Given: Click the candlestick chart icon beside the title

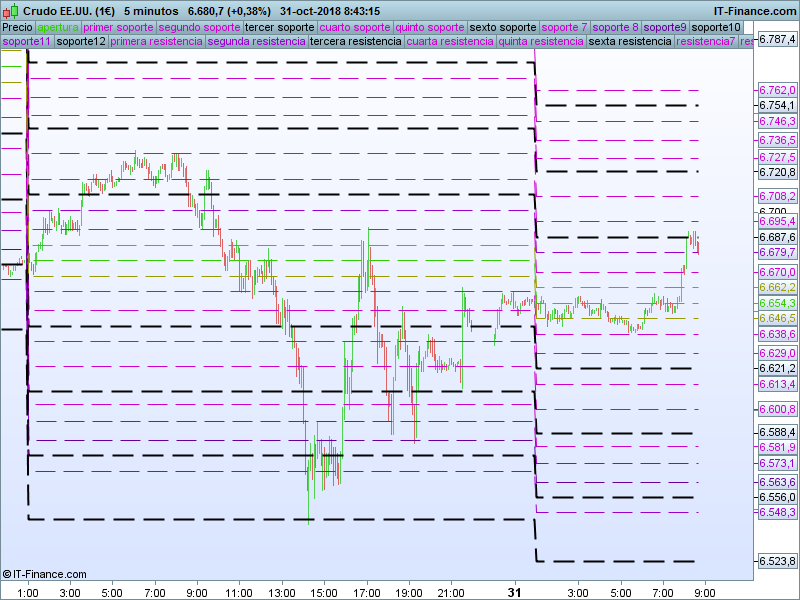Looking at the screenshot, I should (x=11, y=10).
